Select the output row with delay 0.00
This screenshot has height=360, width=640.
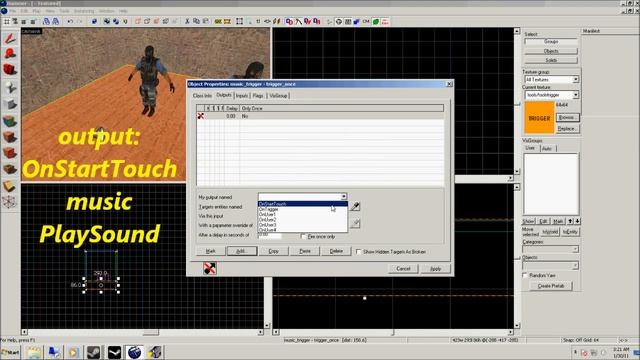coord(320,116)
